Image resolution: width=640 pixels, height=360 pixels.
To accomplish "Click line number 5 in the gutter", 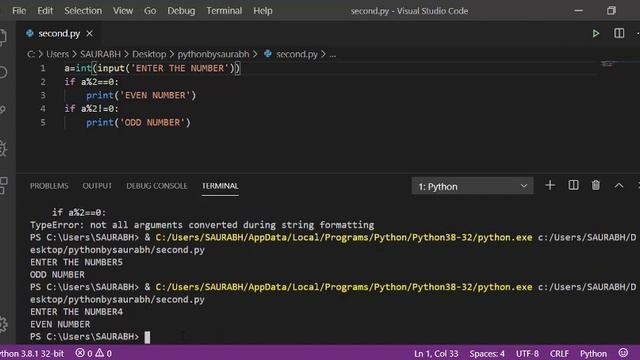I will (x=43, y=122).
